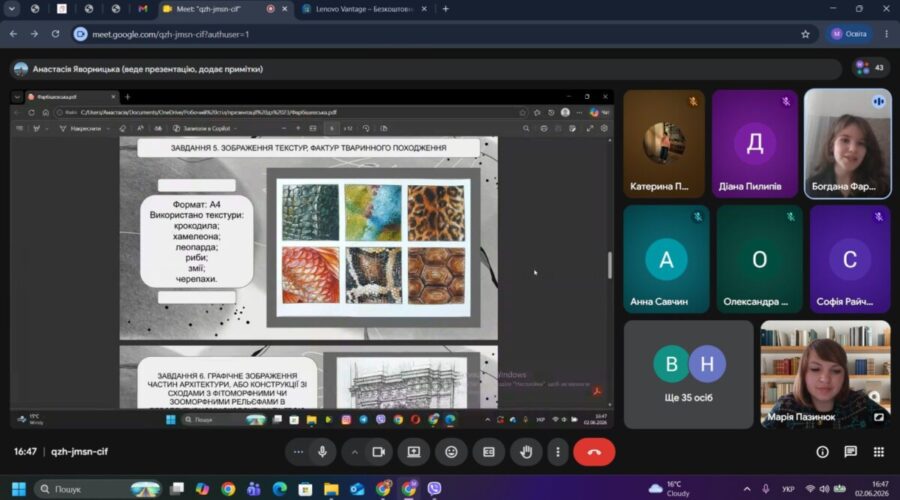
Task: View site info icon beside meet.google.com URL
Action: pos(80,34)
